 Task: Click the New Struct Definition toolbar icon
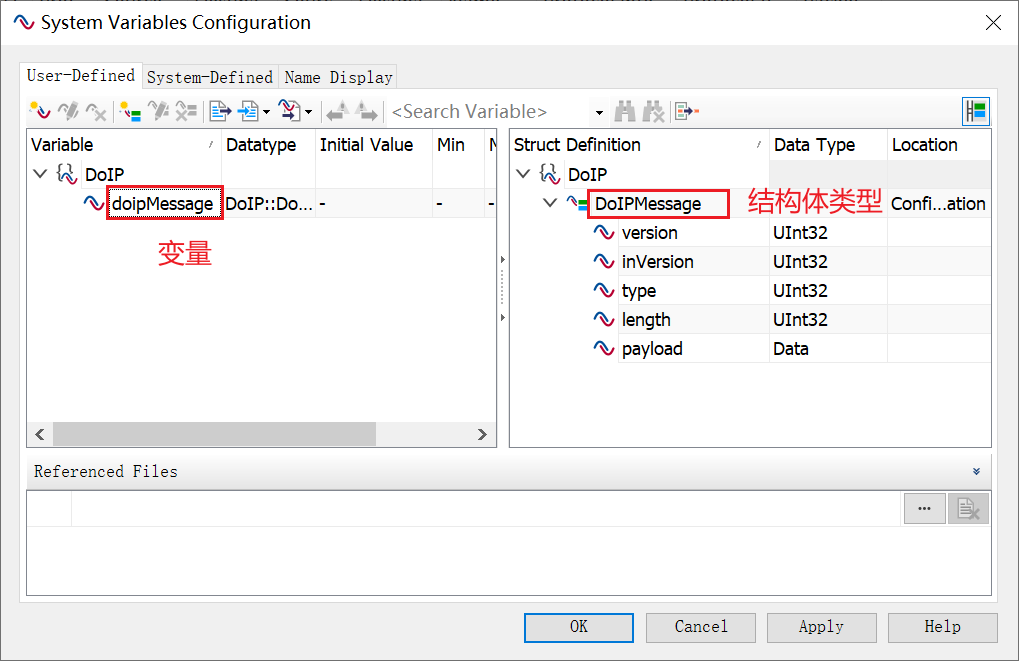129,111
